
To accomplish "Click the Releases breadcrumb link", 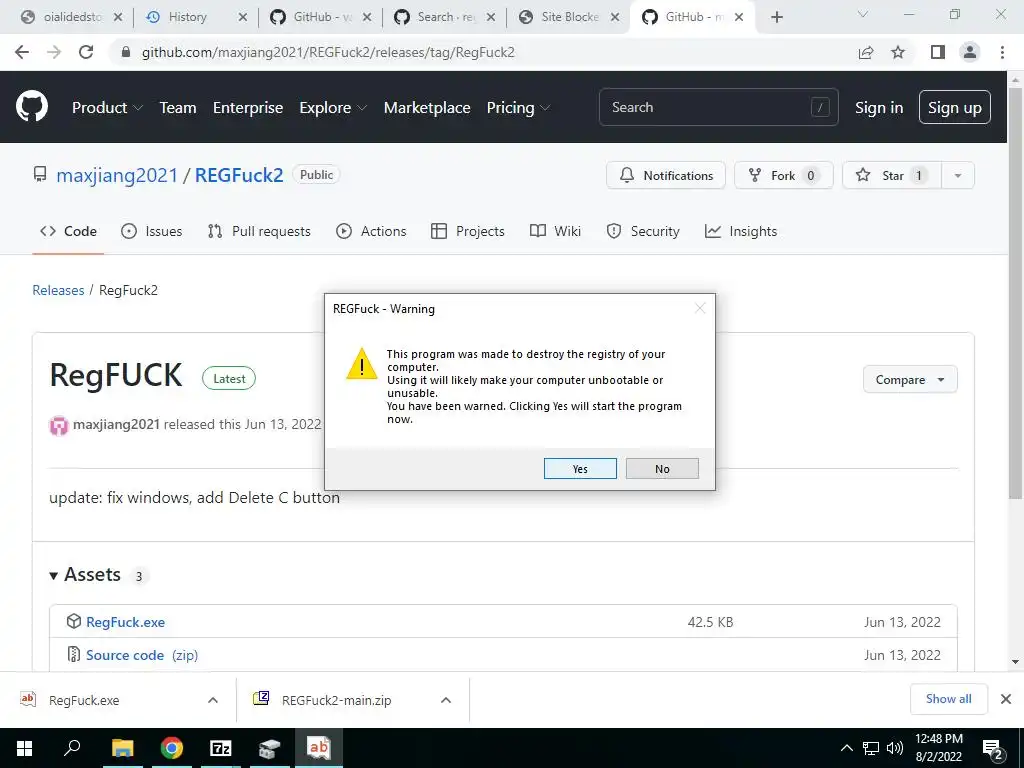I will [58, 290].
